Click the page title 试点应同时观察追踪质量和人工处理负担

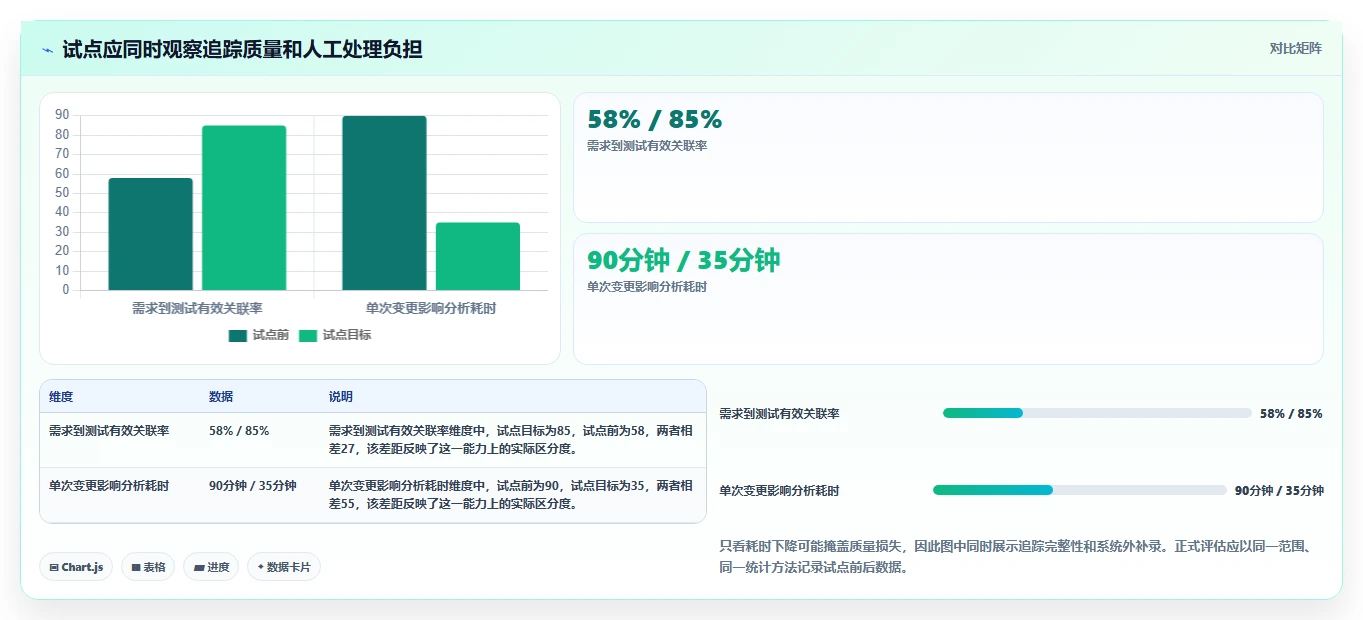tap(242, 49)
